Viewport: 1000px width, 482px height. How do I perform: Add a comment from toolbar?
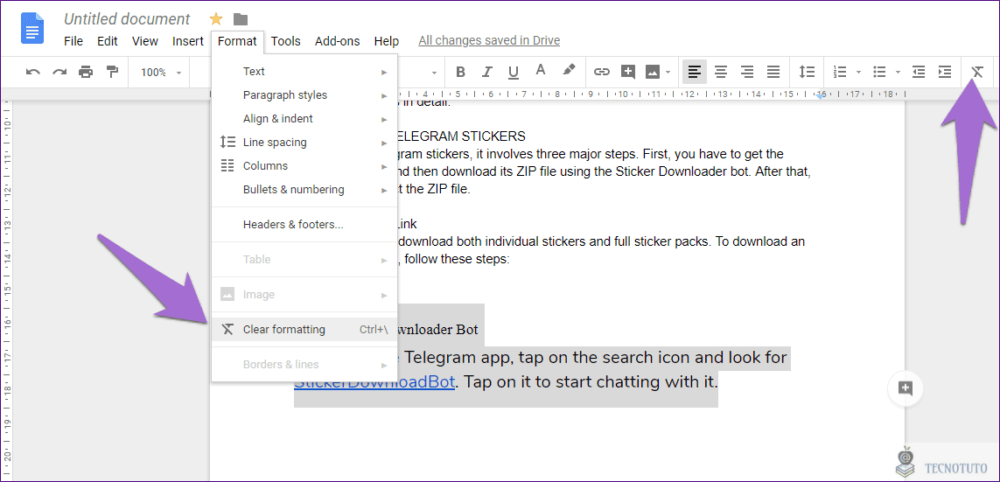click(628, 72)
